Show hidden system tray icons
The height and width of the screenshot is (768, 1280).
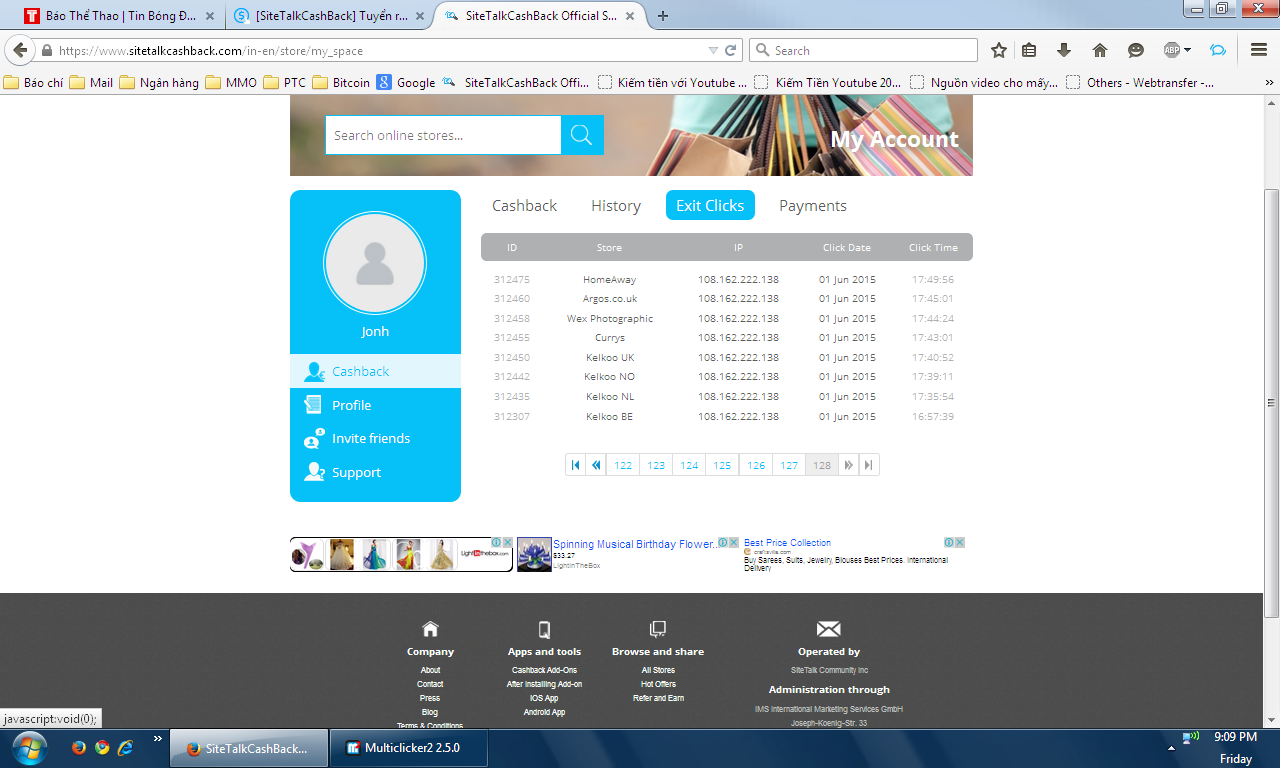[1170, 747]
